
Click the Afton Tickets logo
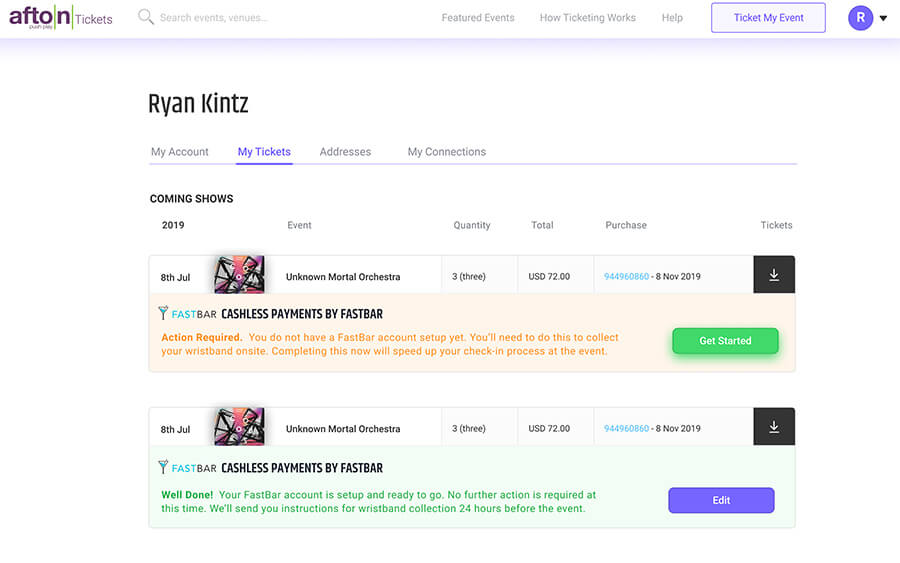tap(60, 17)
